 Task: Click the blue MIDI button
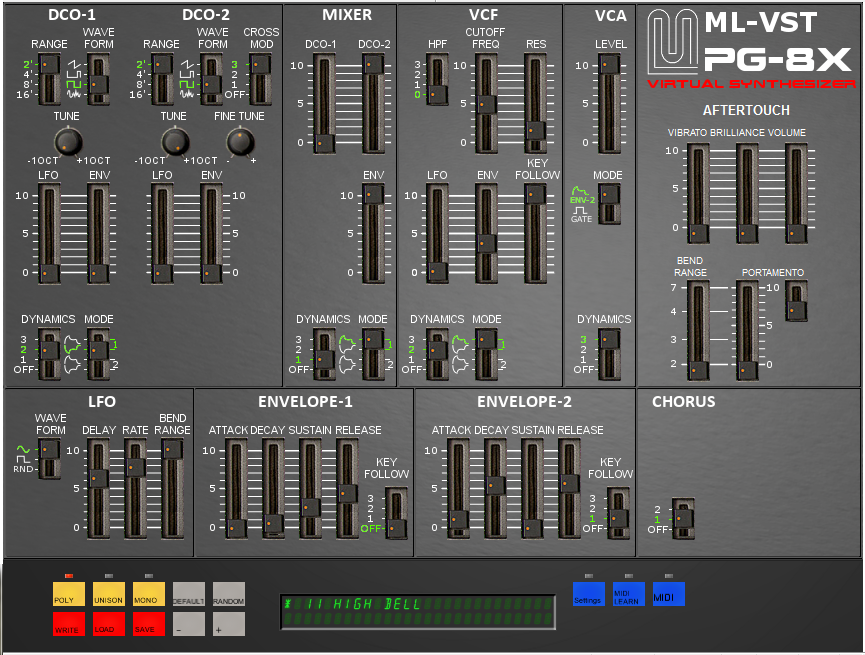point(669,594)
